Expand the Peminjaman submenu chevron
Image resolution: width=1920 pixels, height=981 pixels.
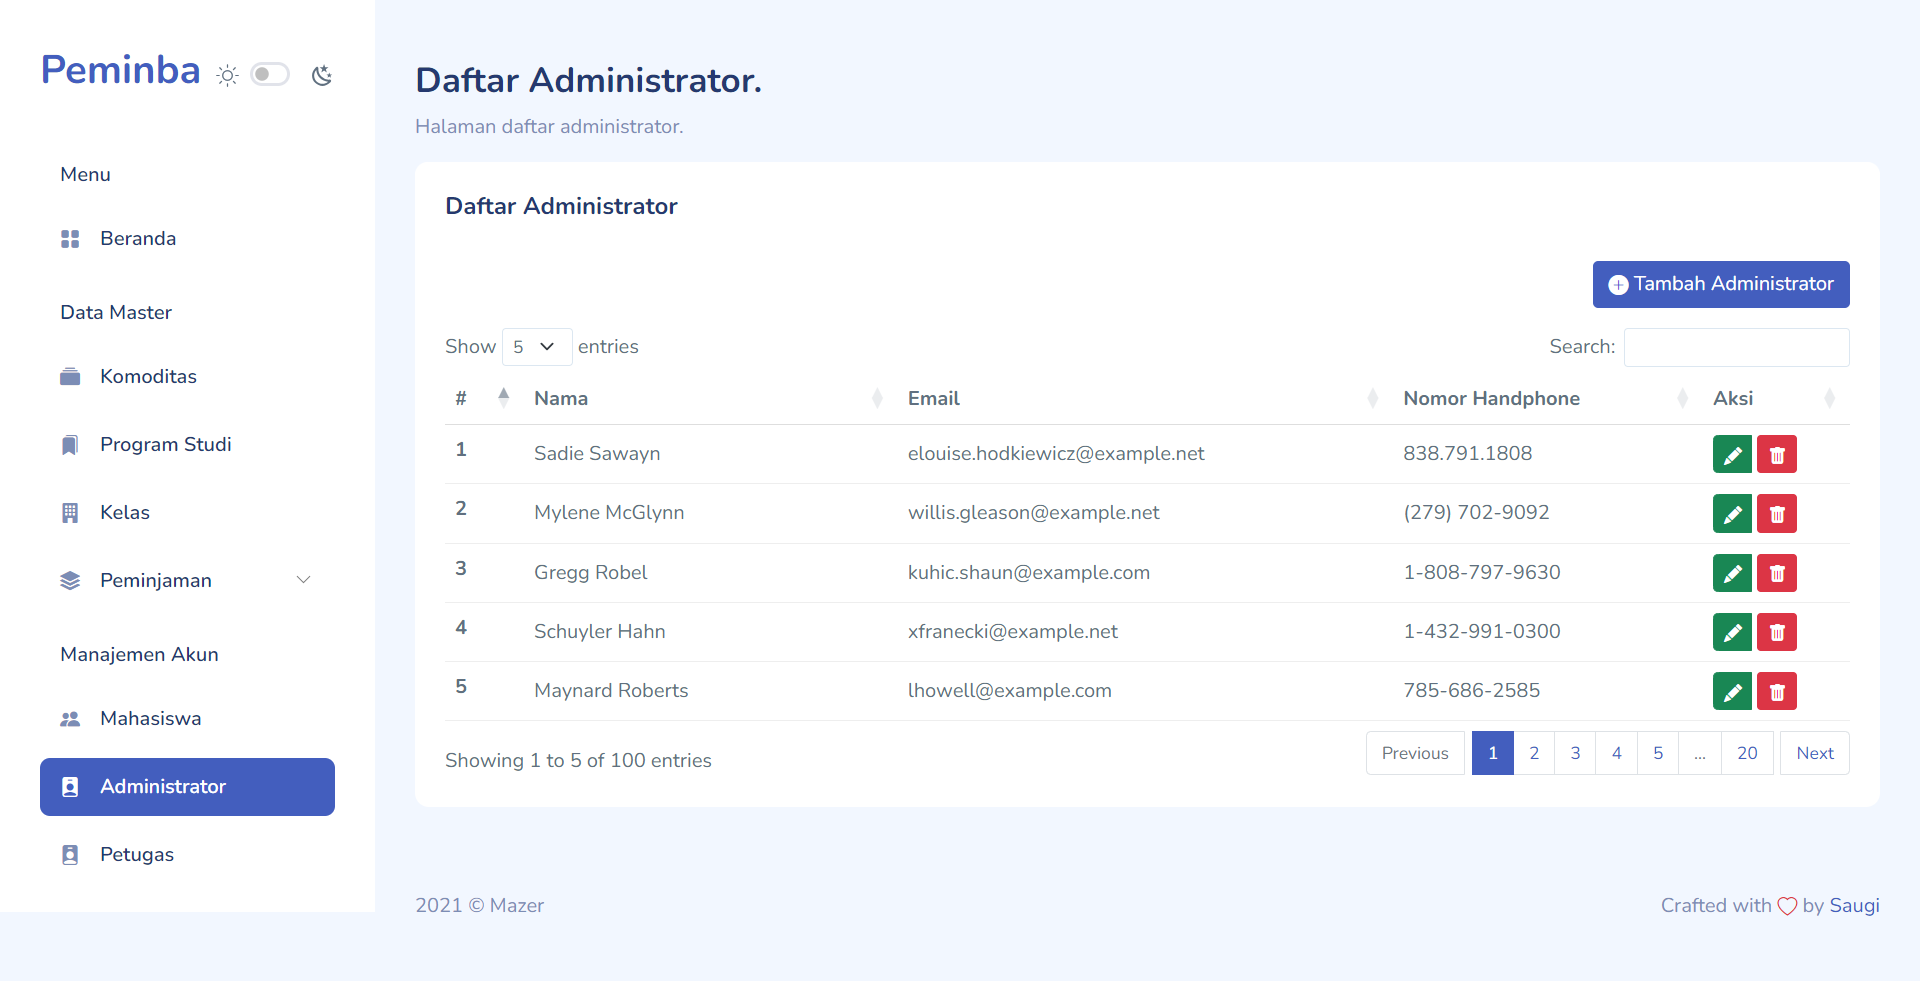coord(304,580)
